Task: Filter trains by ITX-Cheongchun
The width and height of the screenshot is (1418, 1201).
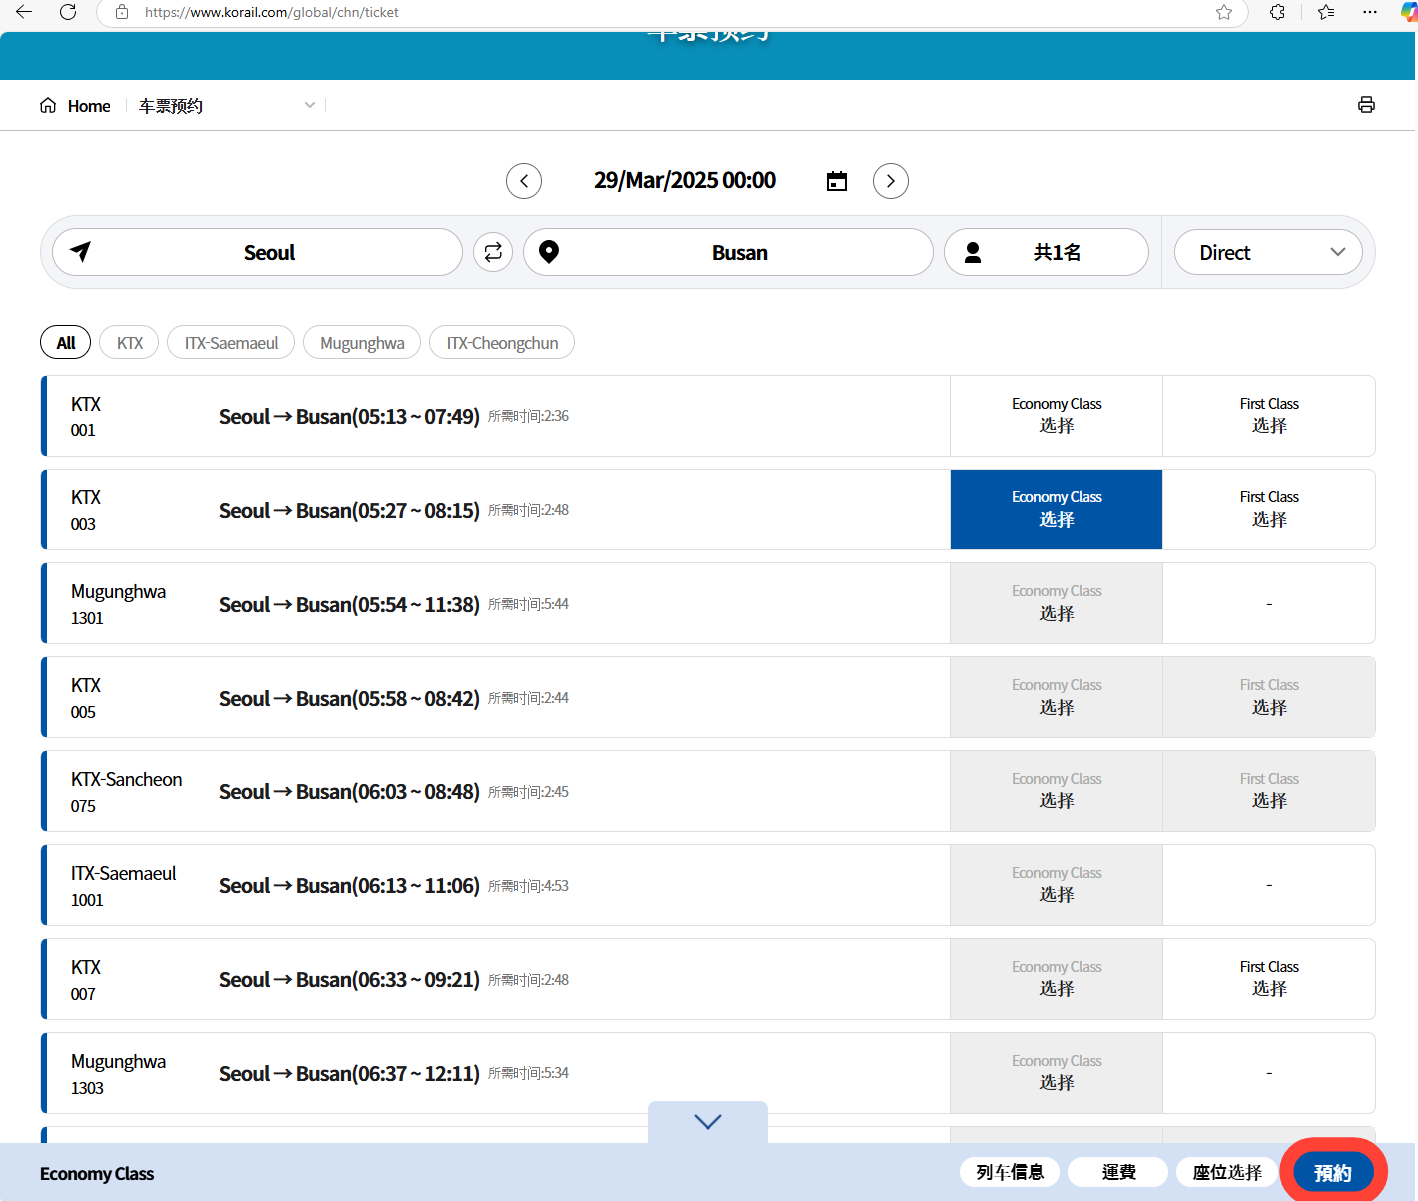Action: pos(502,343)
